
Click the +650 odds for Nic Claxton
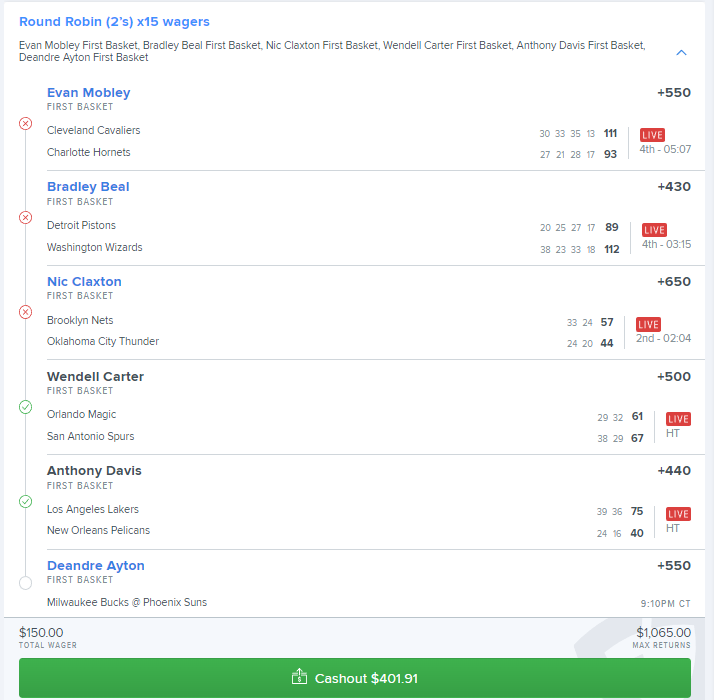[674, 281]
